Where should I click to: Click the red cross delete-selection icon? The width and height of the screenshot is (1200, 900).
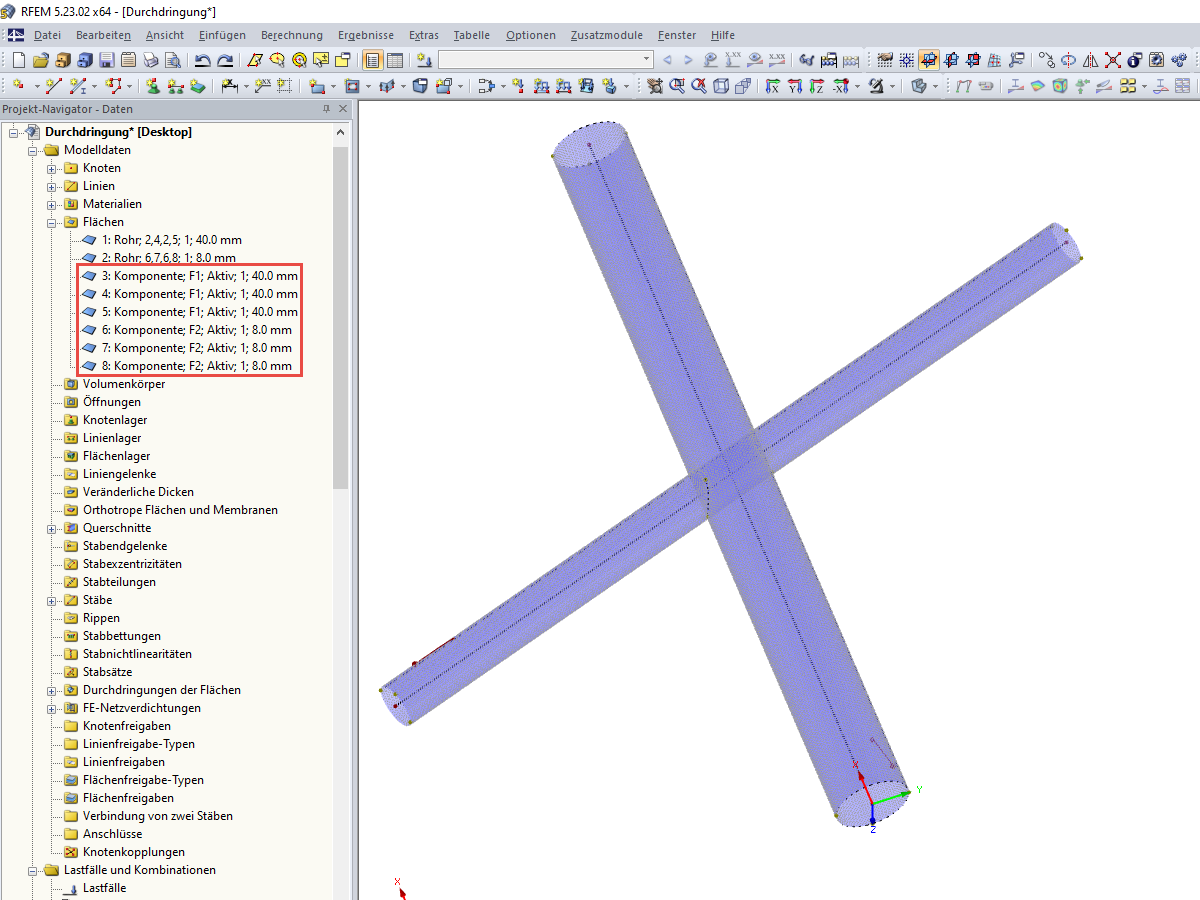click(1112, 60)
